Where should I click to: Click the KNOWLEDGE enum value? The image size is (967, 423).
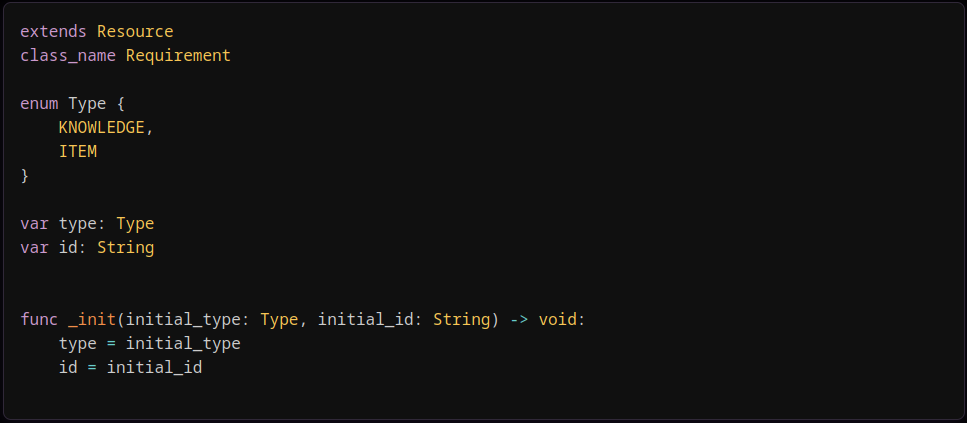(102, 128)
